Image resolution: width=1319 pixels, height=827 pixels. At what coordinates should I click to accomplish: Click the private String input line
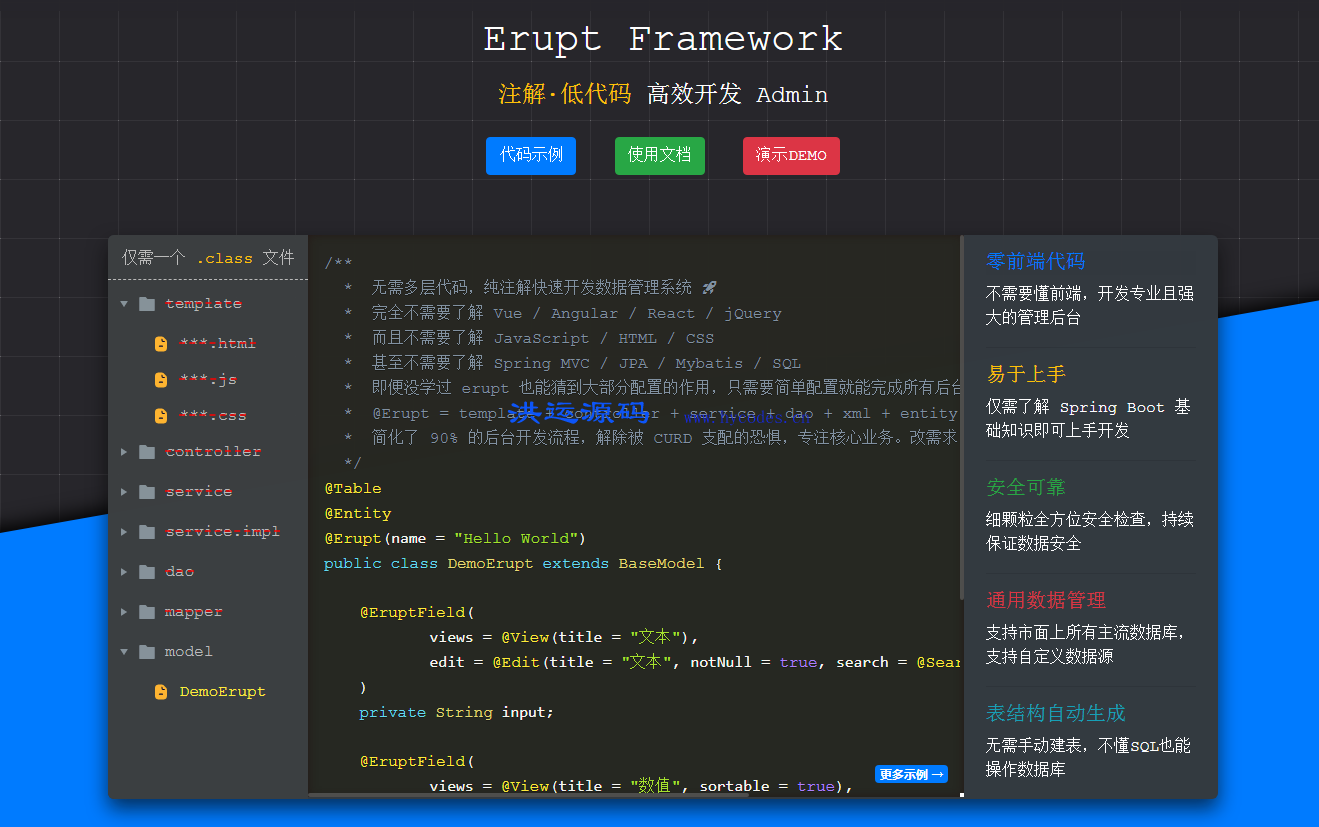click(456, 712)
